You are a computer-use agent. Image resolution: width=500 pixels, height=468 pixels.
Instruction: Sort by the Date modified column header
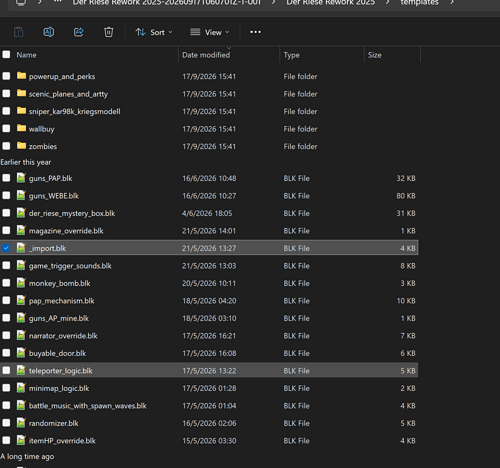(x=206, y=55)
